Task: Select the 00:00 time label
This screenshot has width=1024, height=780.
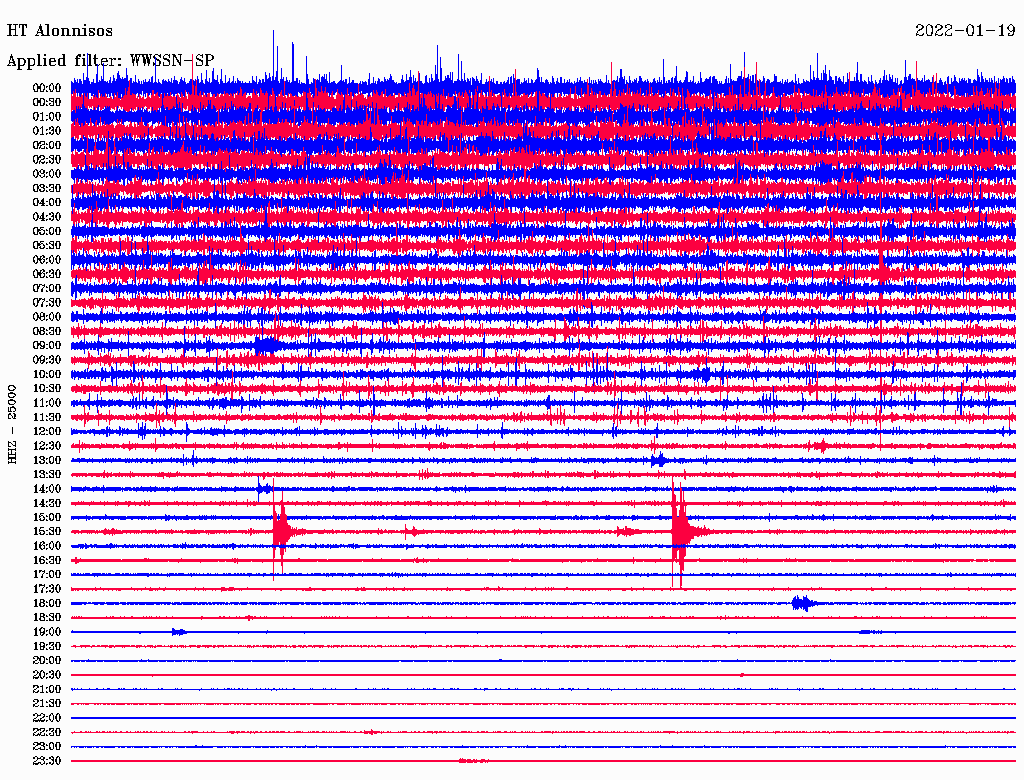Action: [47, 88]
